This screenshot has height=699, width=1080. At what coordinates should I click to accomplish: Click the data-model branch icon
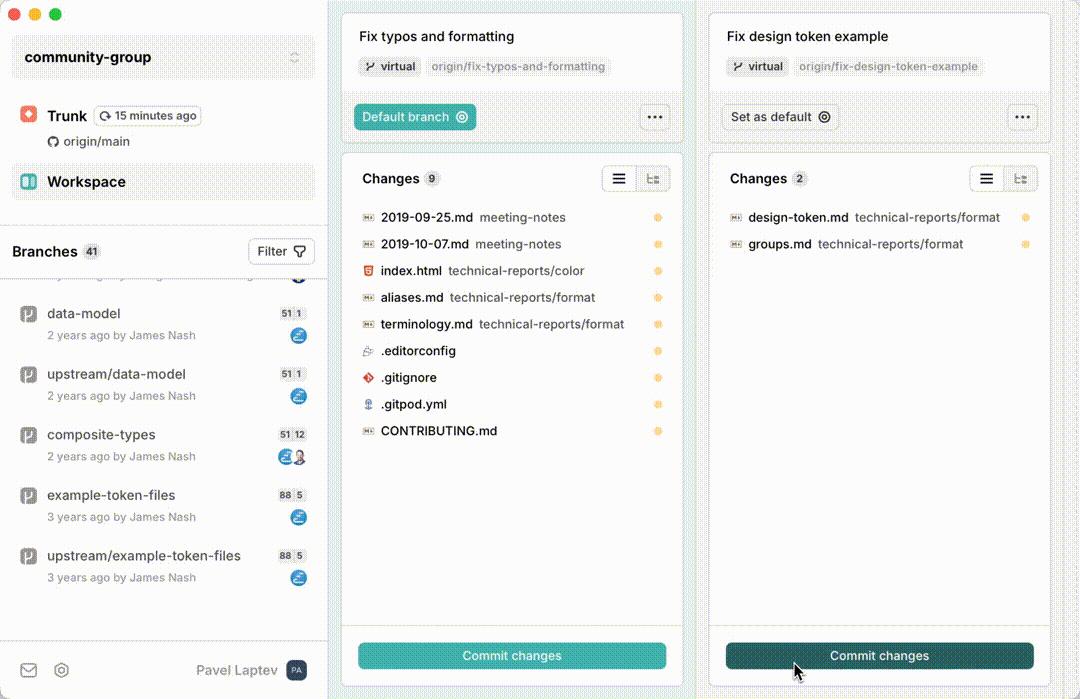29,314
